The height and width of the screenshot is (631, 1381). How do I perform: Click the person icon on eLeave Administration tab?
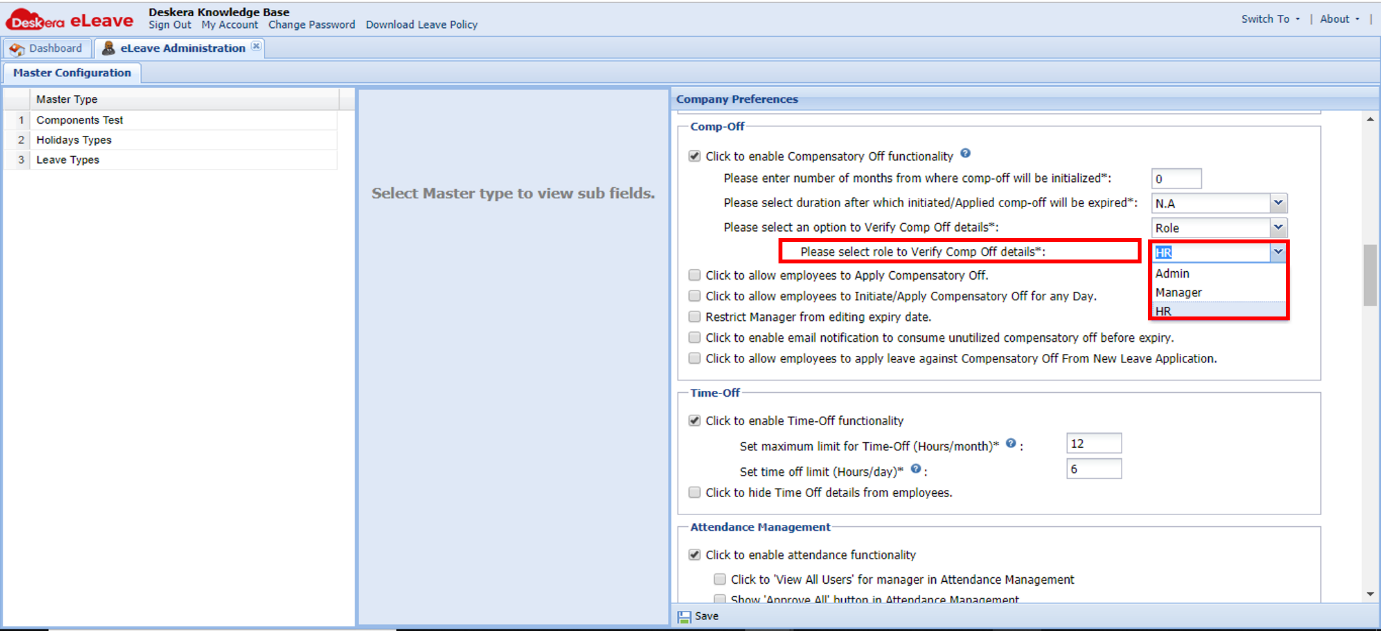(x=108, y=47)
